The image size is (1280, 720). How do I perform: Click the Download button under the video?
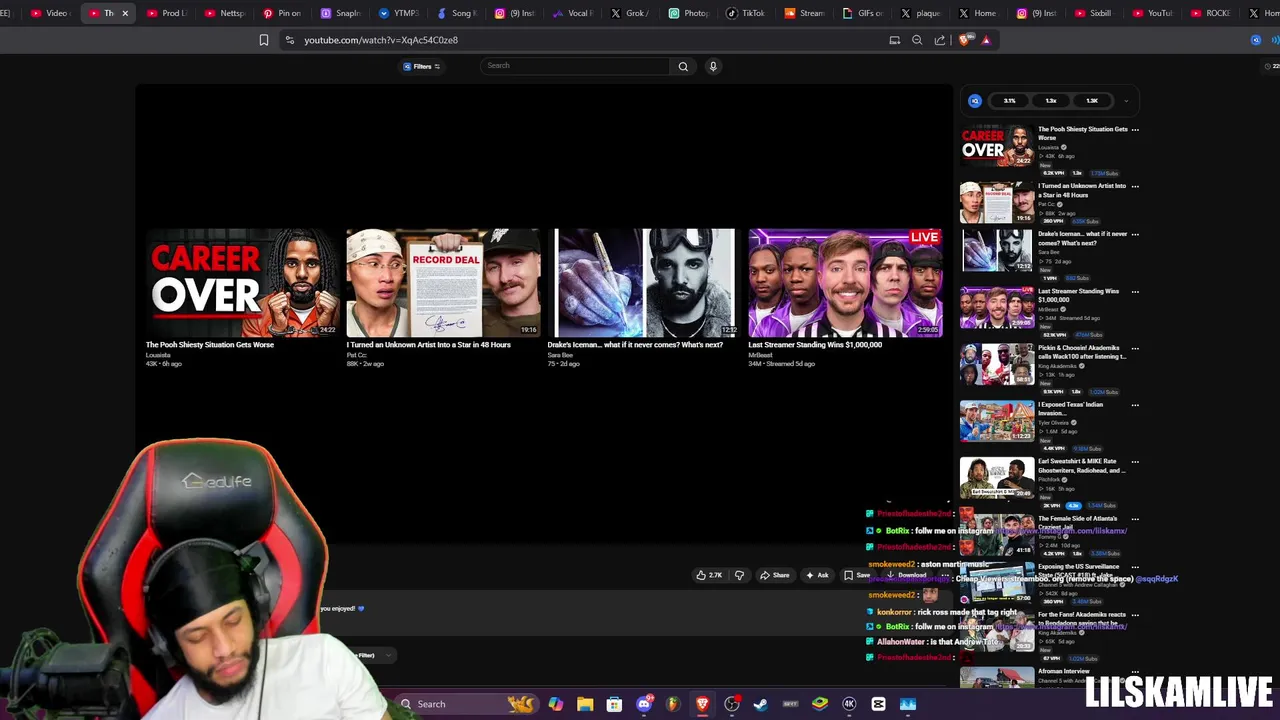[907, 575]
